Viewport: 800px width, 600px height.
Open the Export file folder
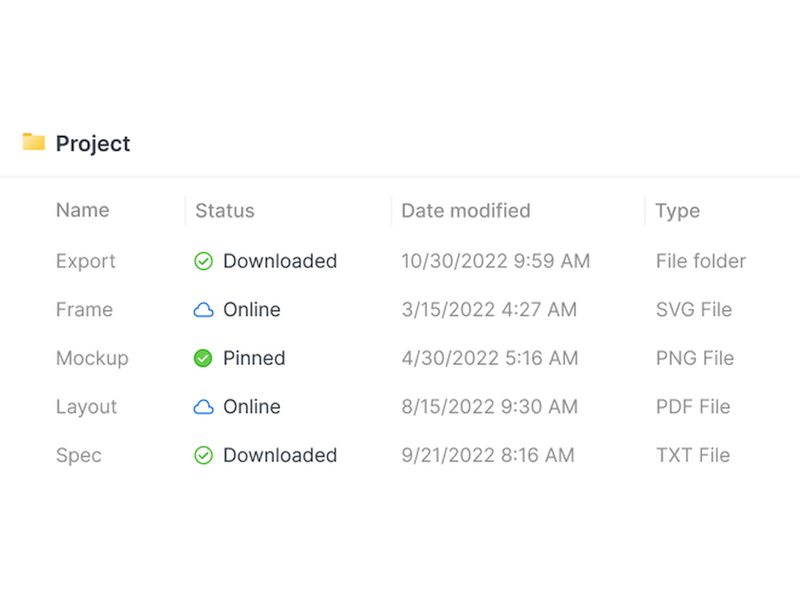(x=85, y=261)
